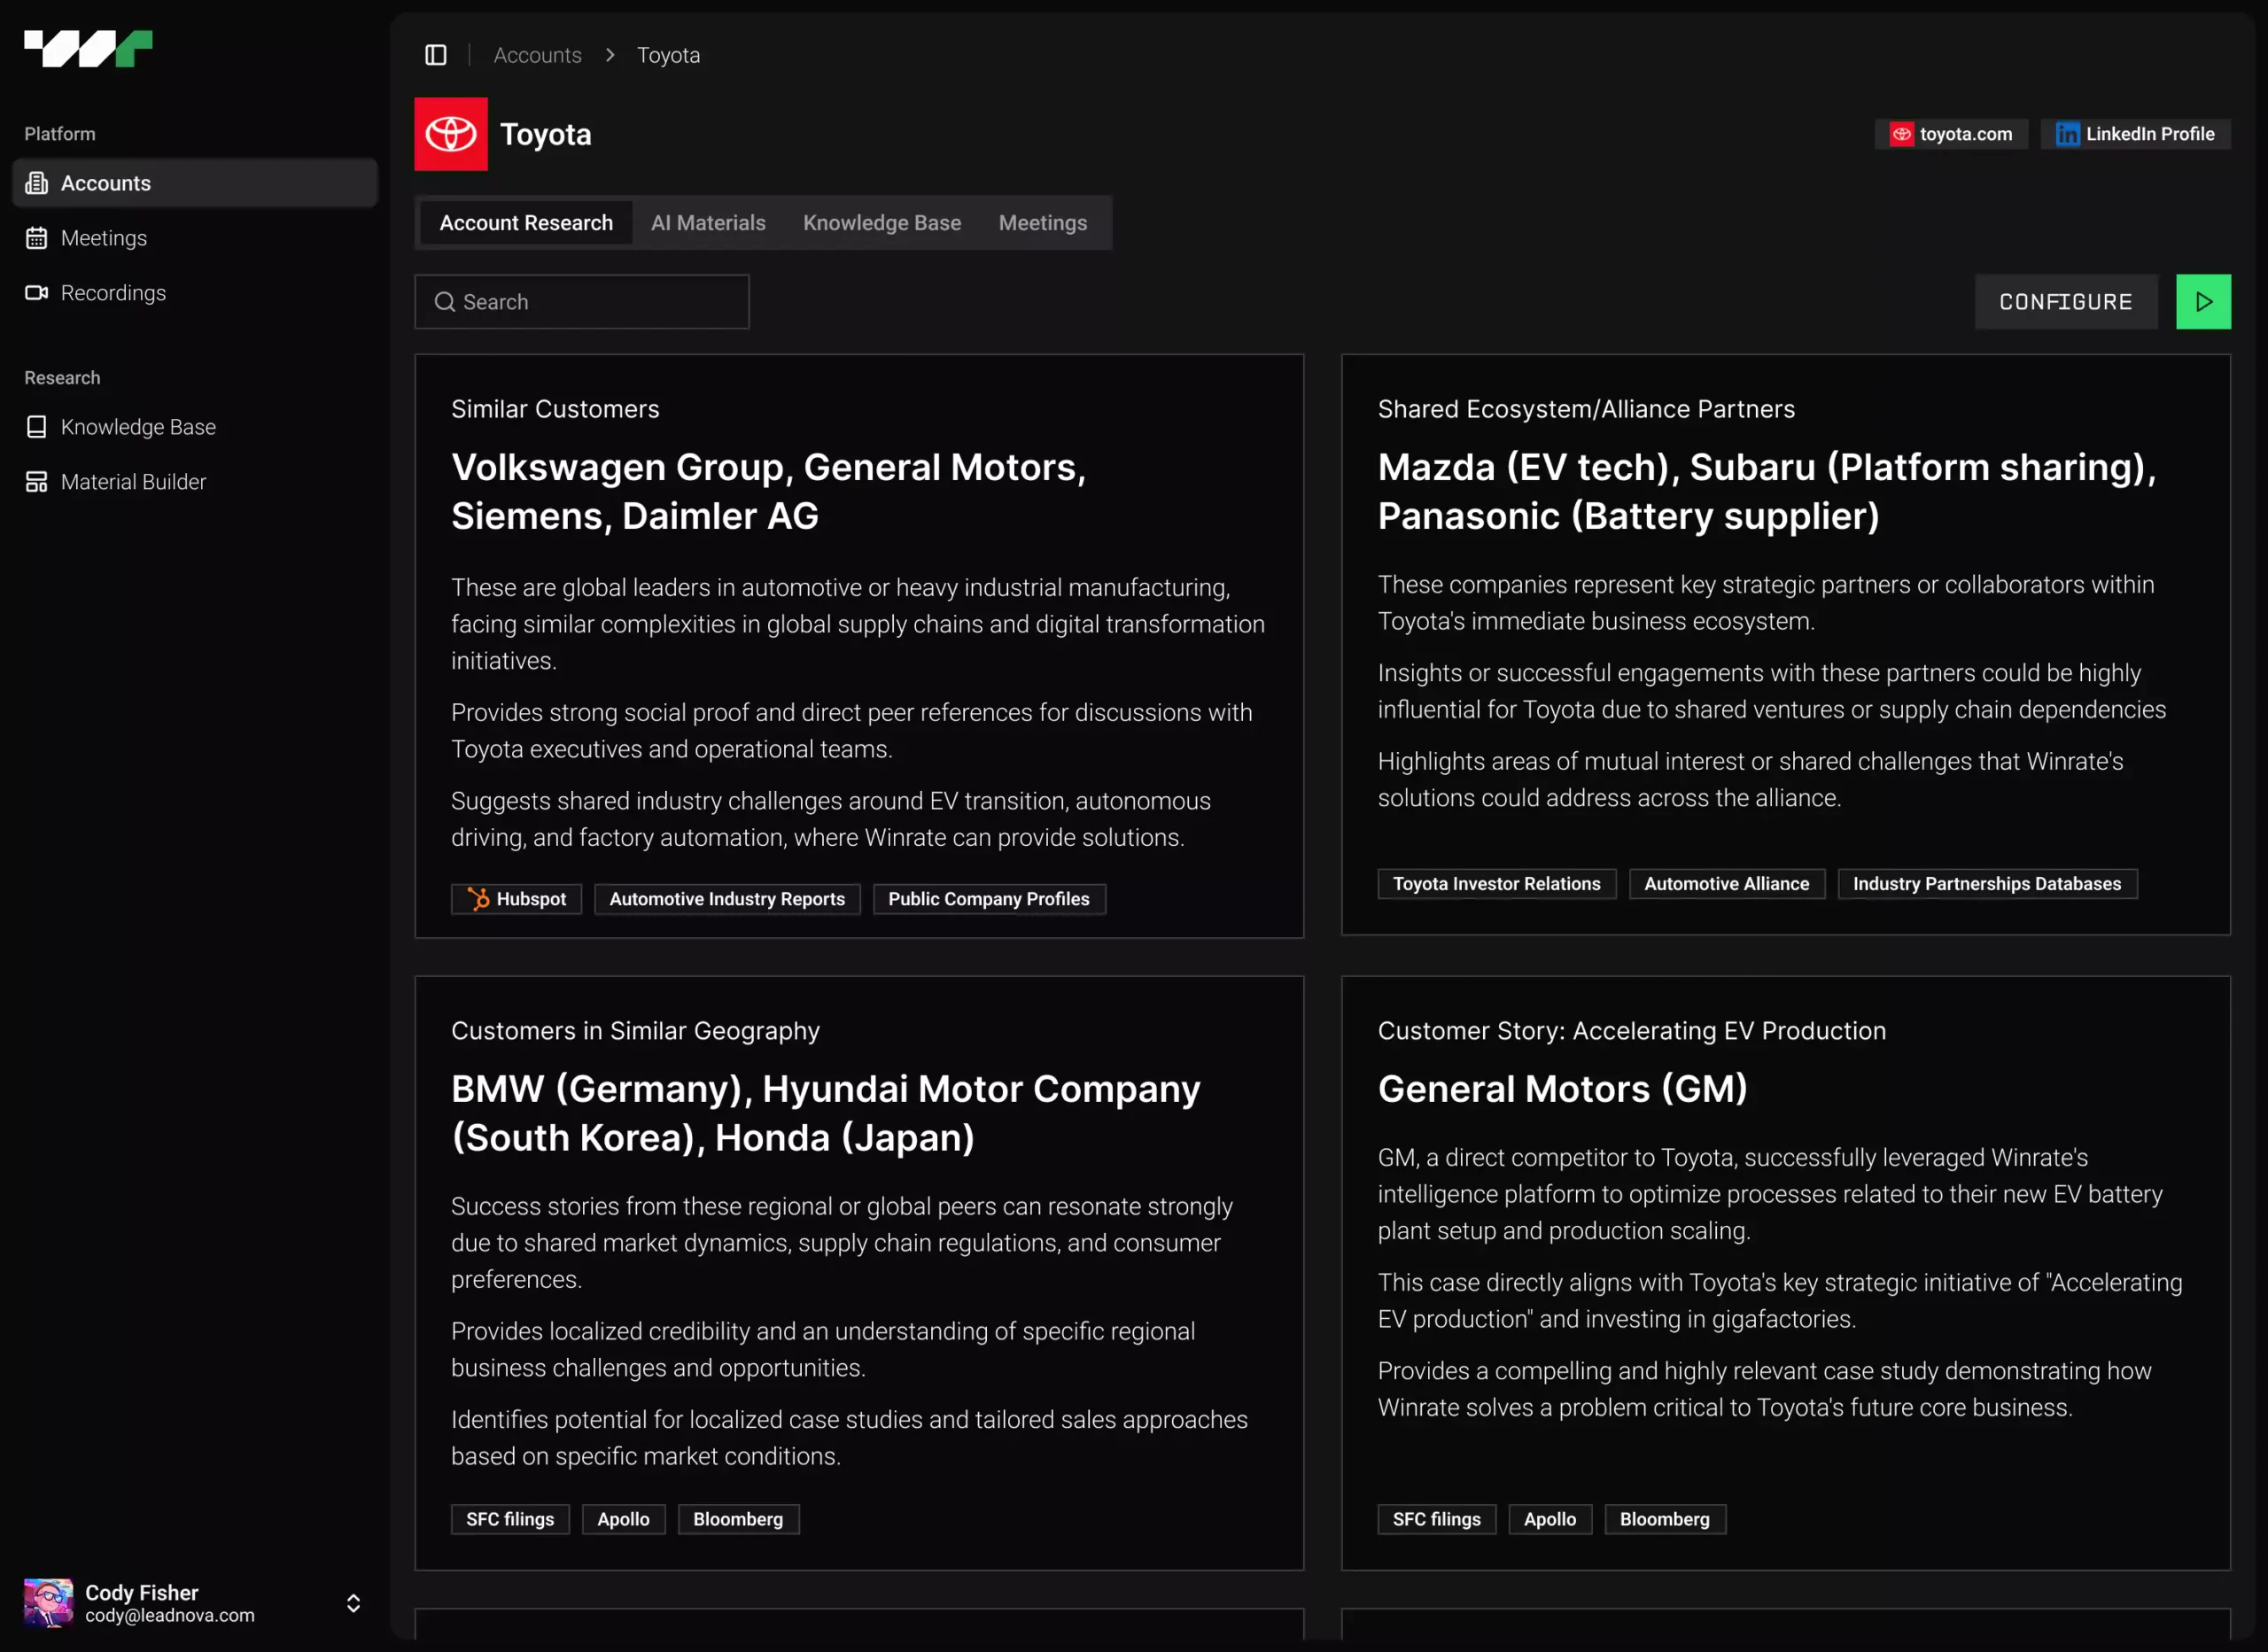2268x1652 pixels.
Task: Focus the Search input field
Action: coord(582,302)
